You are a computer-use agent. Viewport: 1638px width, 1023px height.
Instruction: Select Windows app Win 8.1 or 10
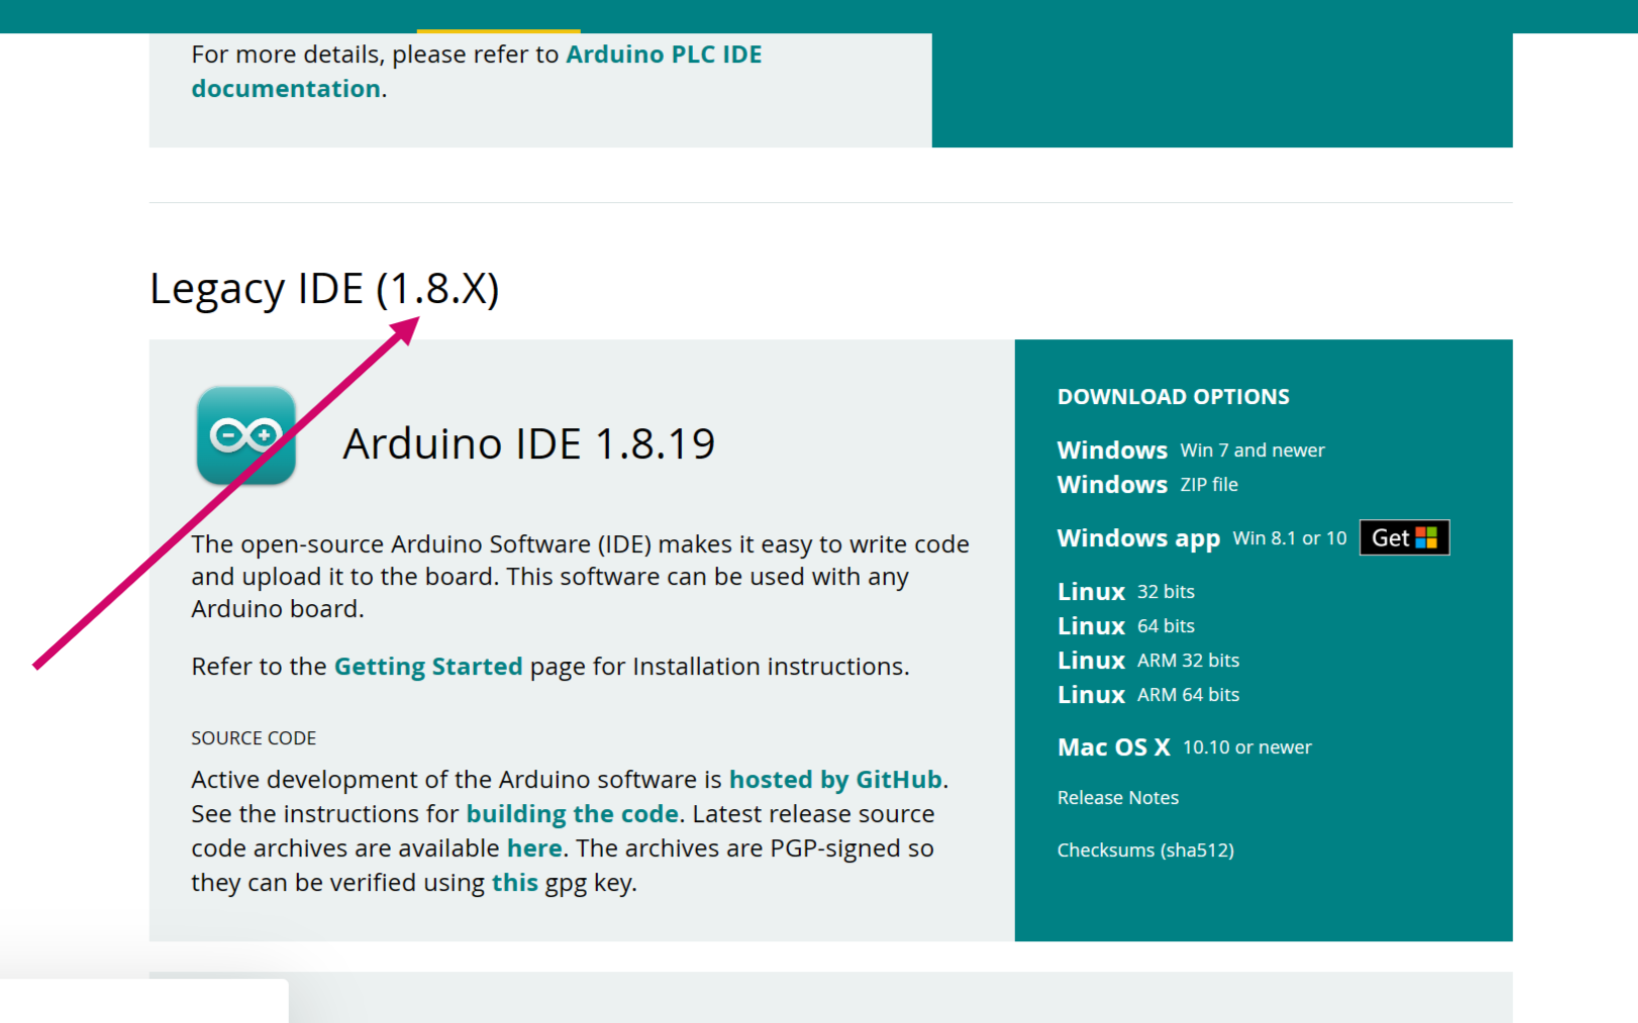coord(1201,538)
